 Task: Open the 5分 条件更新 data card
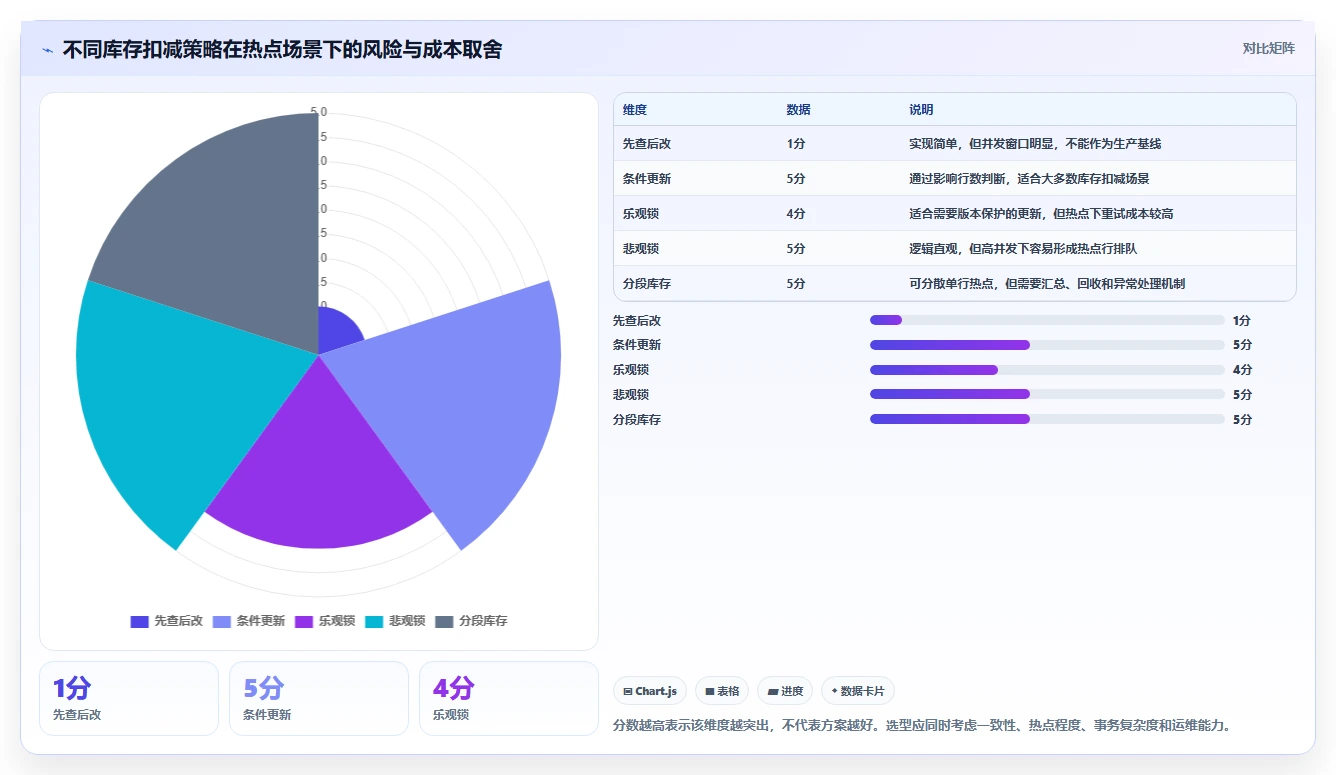(319, 698)
